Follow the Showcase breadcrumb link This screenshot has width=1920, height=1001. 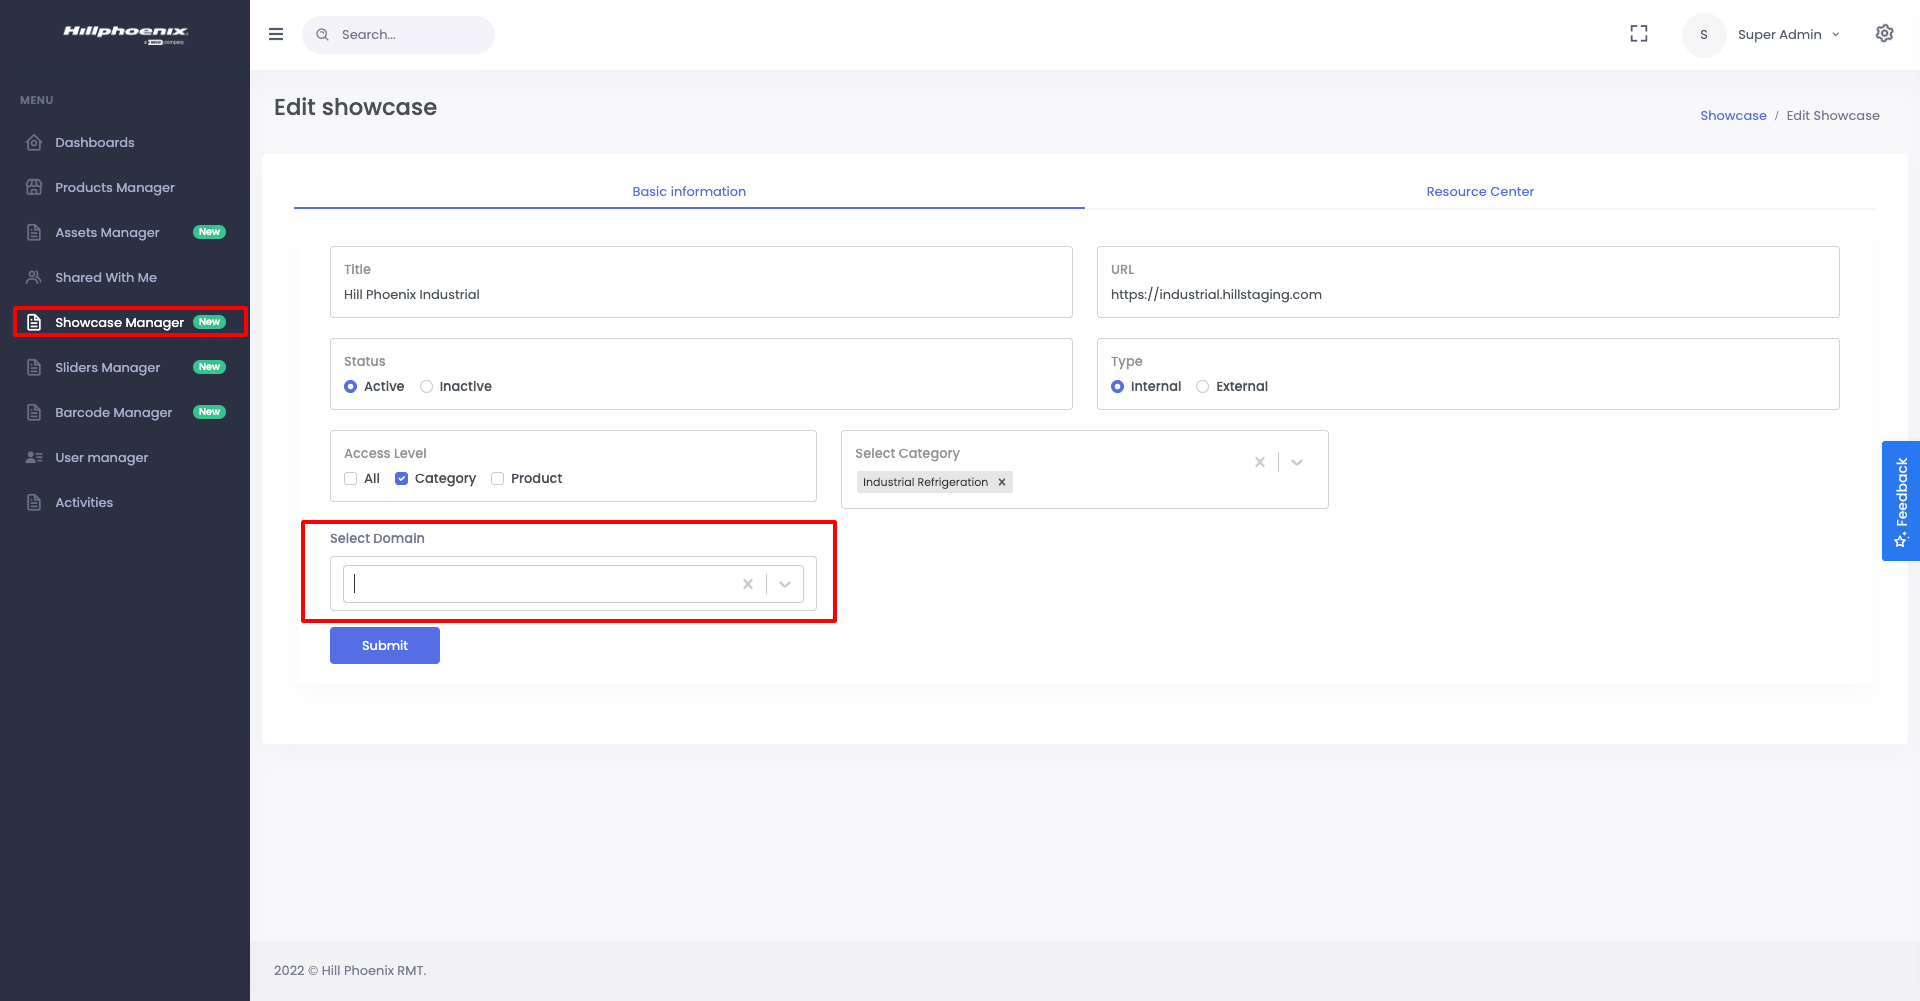[x=1733, y=115]
